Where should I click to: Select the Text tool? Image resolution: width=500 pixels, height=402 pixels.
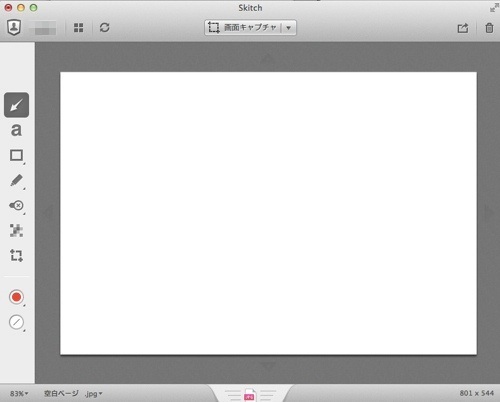(x=16, y=130)
